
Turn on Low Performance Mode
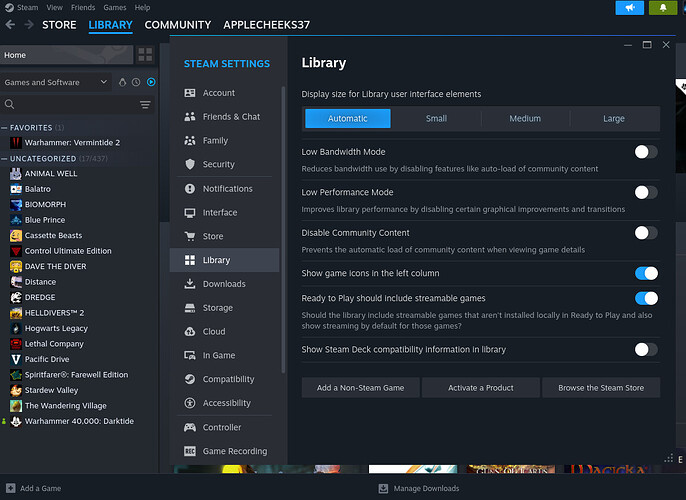646,192
